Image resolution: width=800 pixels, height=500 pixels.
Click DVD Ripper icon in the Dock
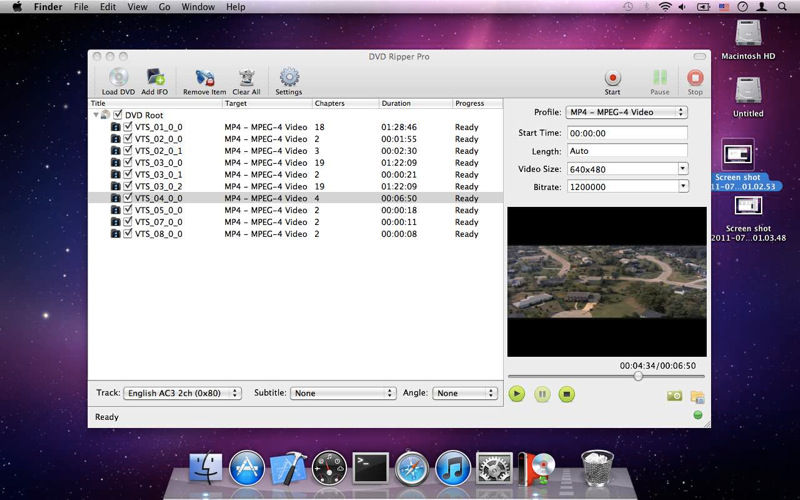(x=536, y=467)
